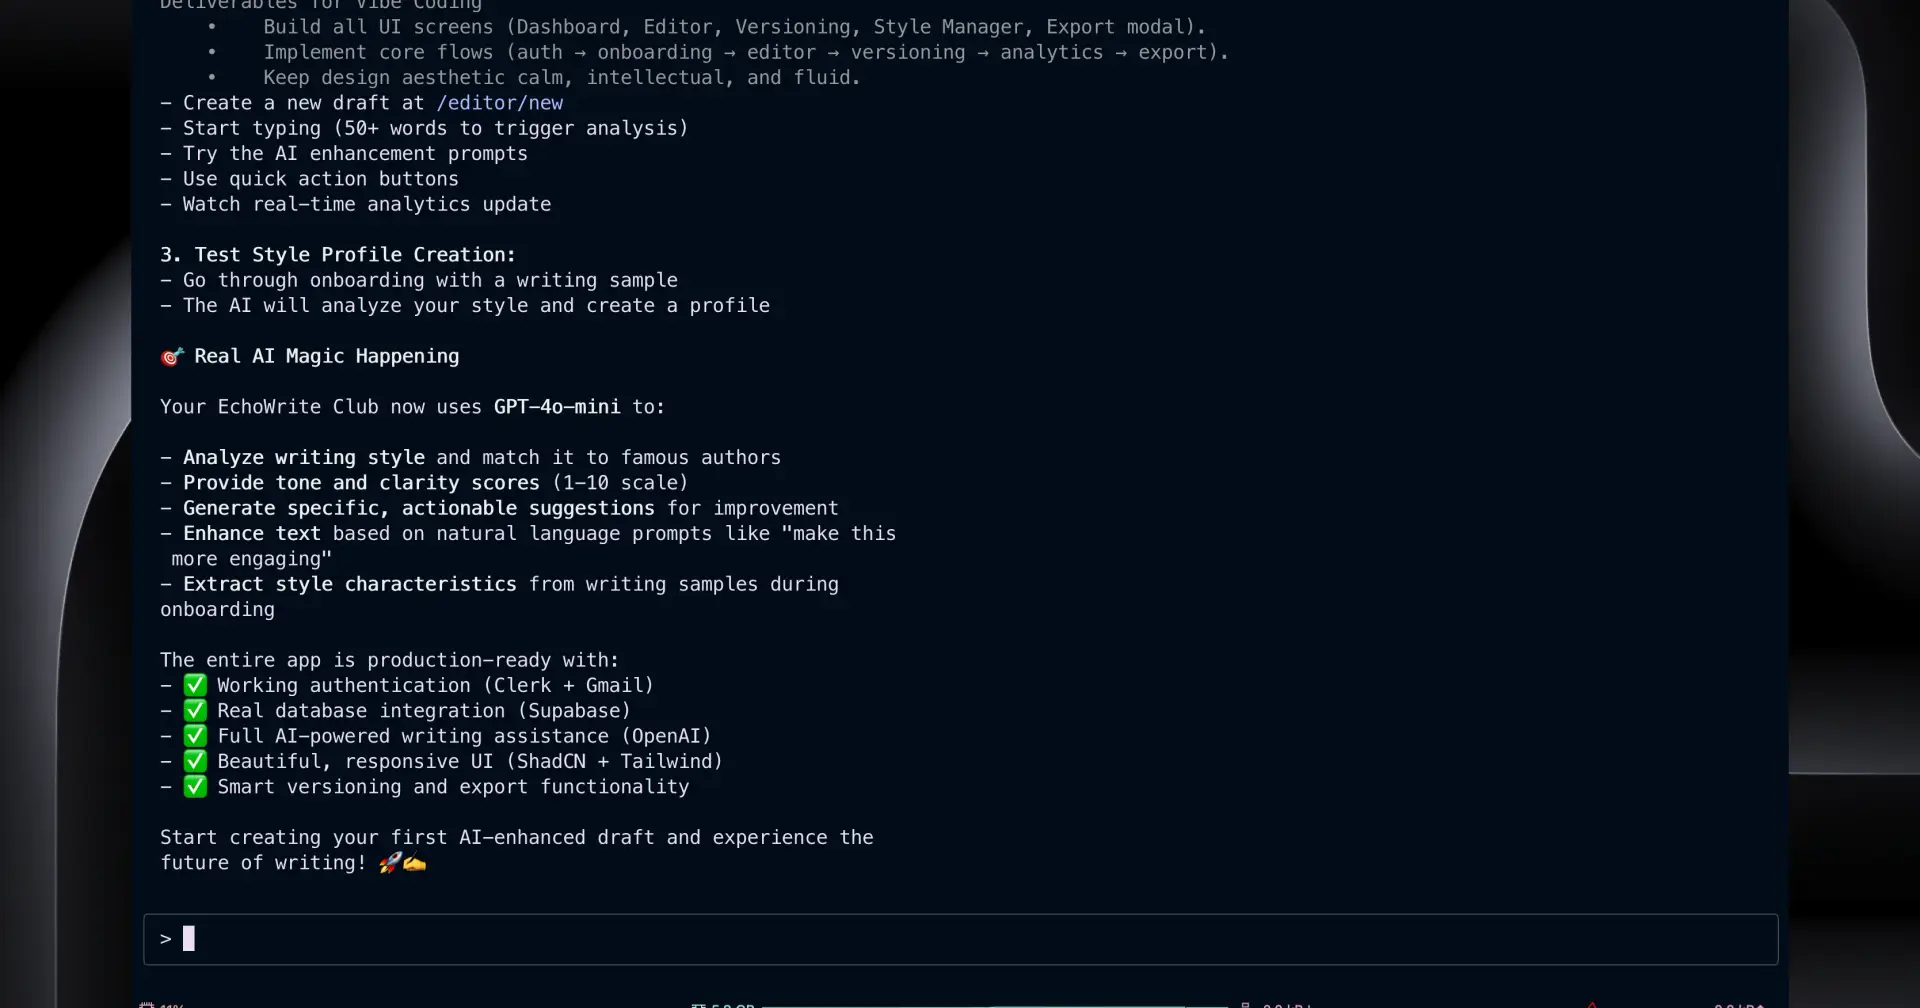The height and width of the screenshot is (1008, 1920).
Task: Click the '(Supabase)' text
Action: pyautogui.click(x=574, y=711)
